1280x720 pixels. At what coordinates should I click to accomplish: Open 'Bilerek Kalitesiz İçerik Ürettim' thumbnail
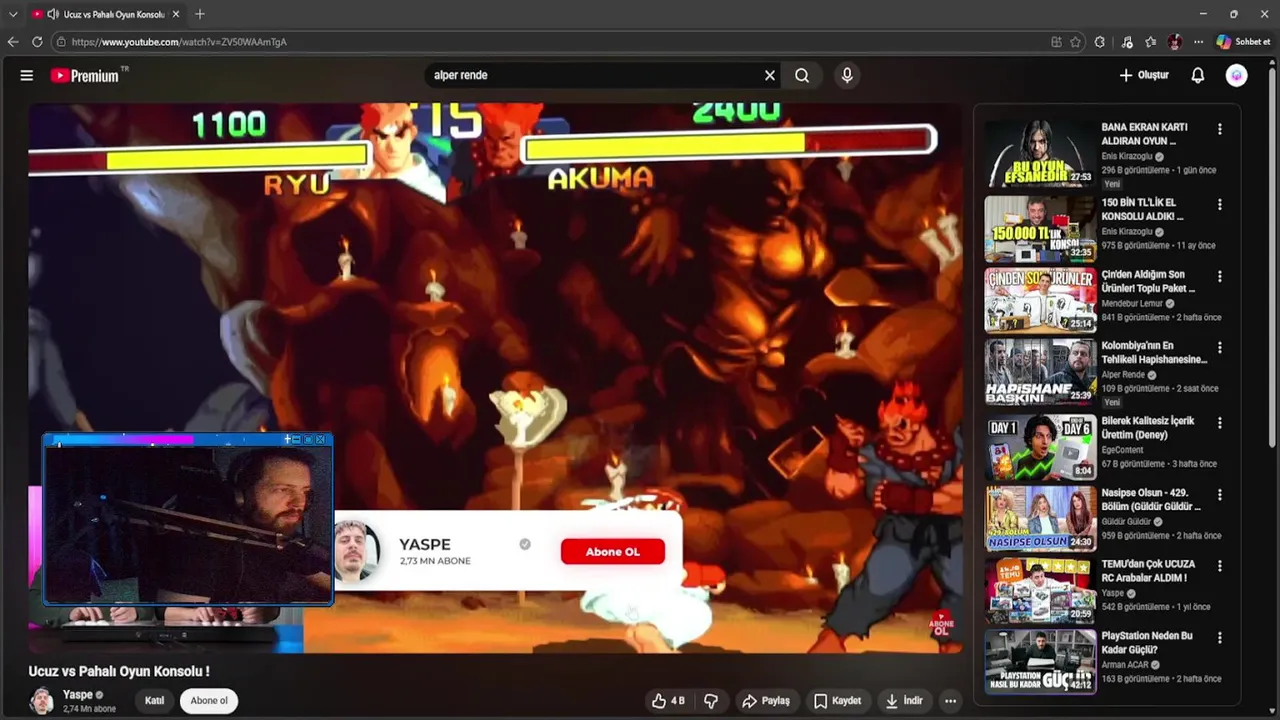click(x=1040, y=447)
